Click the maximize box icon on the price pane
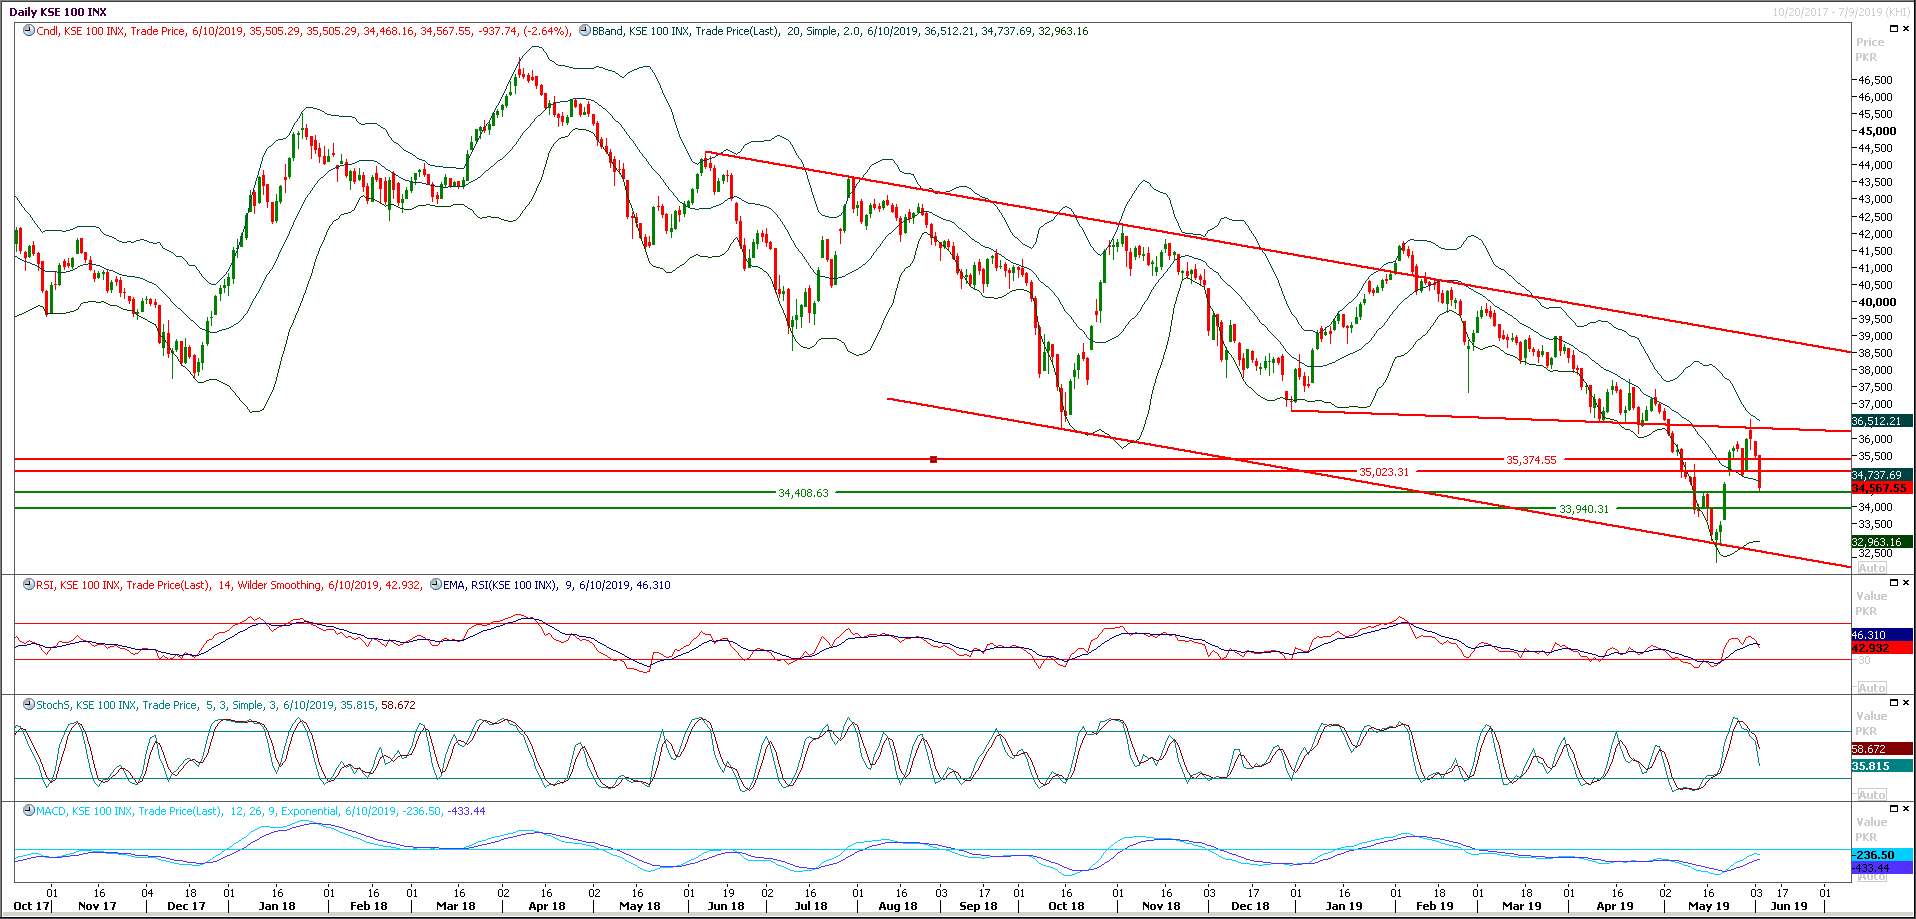 click(1894, 28)
